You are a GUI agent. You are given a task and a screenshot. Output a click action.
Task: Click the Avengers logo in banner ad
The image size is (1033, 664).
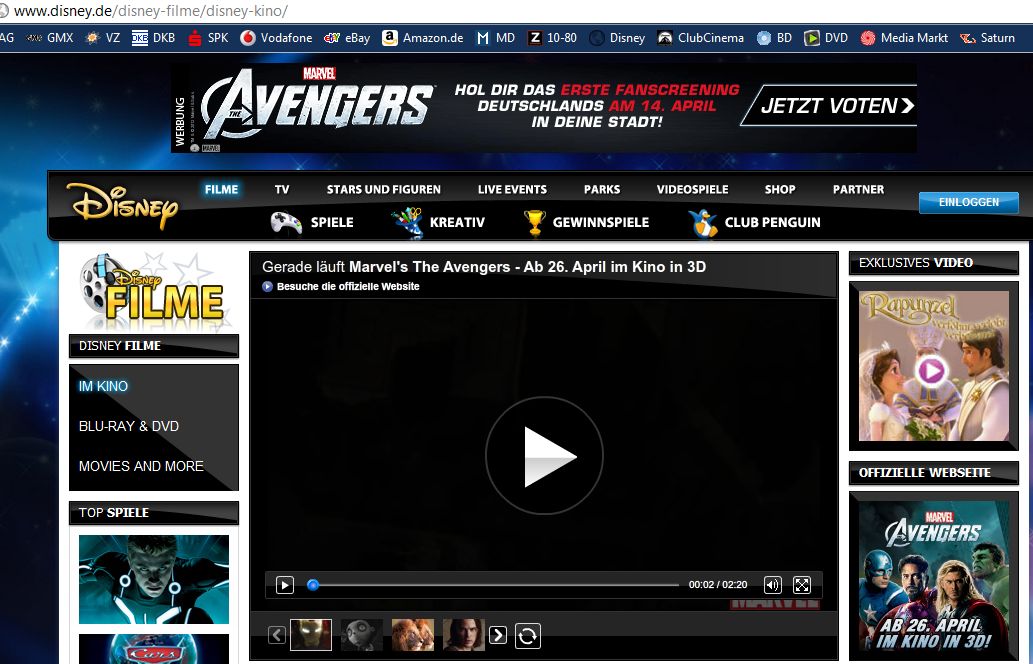point(318,104)
